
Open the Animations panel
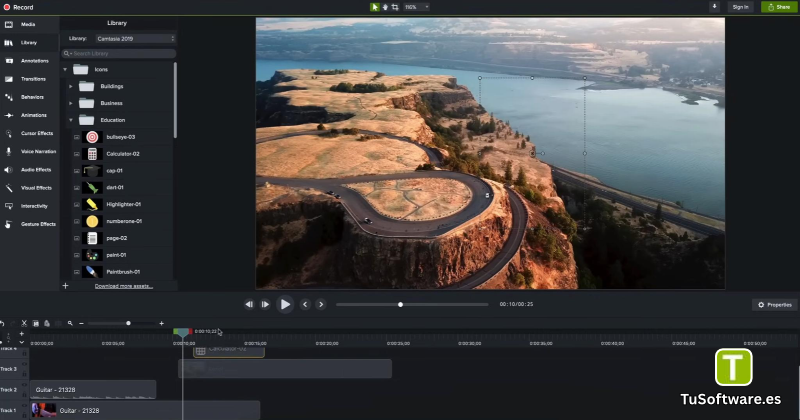29,115
